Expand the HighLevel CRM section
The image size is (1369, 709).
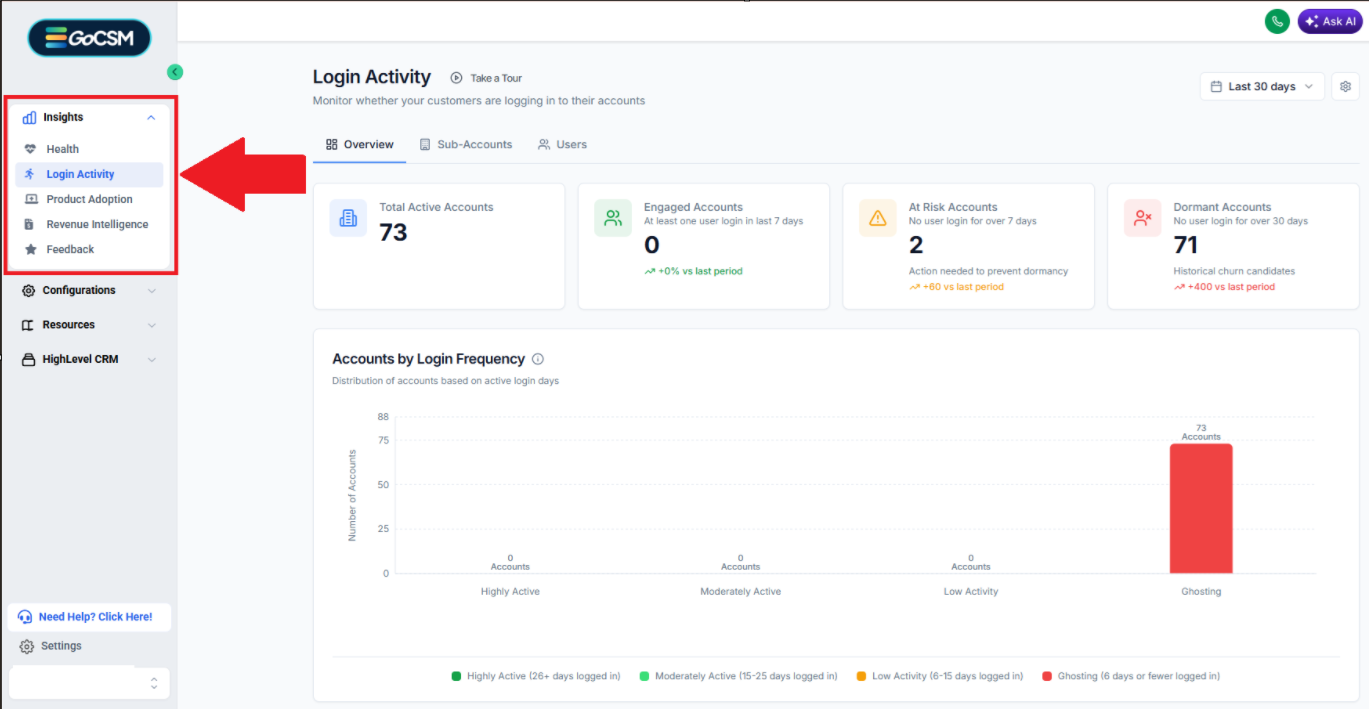[89, 359]
